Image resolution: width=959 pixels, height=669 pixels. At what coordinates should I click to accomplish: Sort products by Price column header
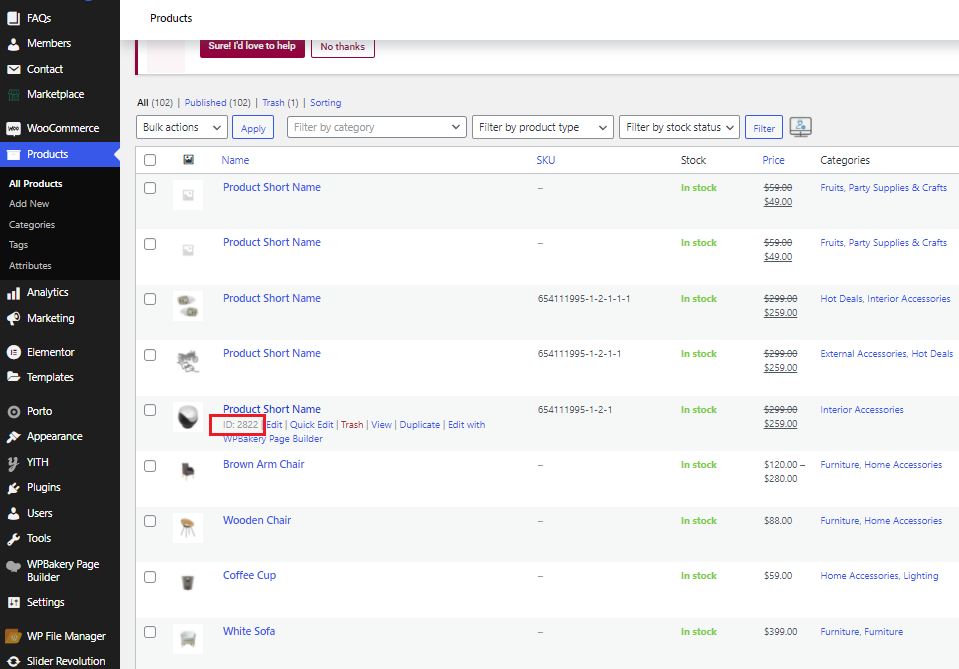coord(773,160)
